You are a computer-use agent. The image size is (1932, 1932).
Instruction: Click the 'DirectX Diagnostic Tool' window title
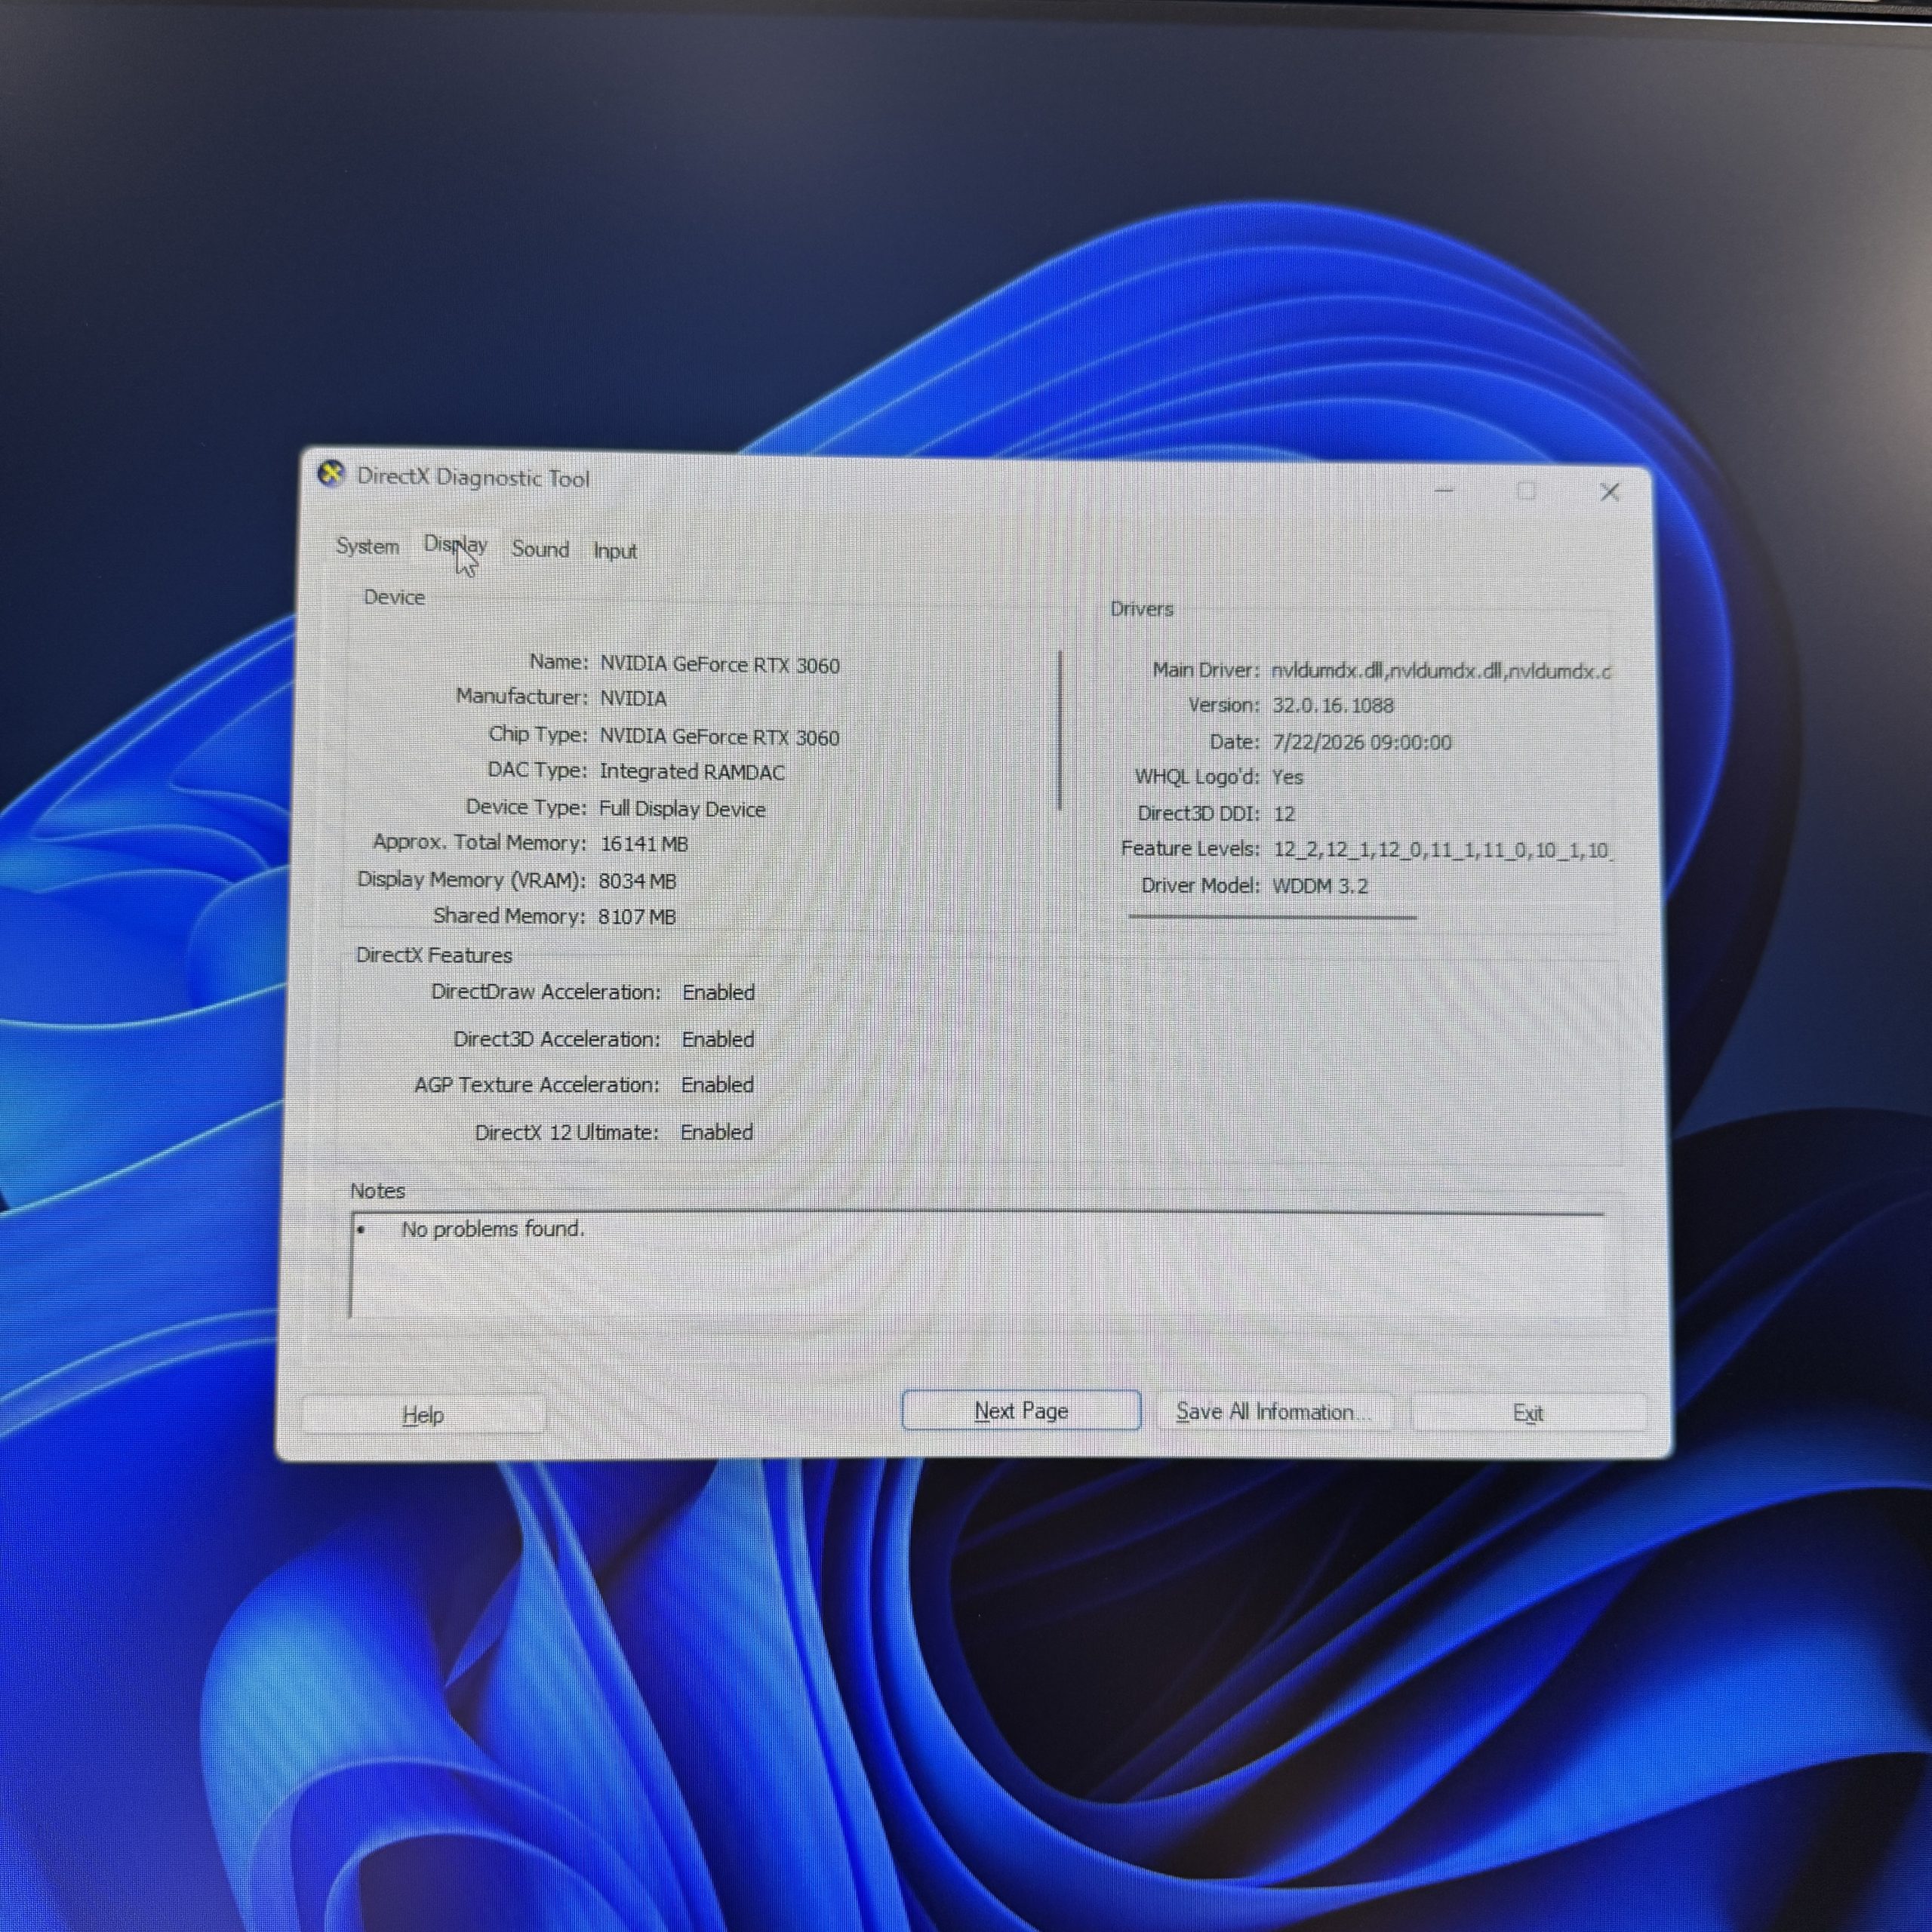[x=473, y=478]
